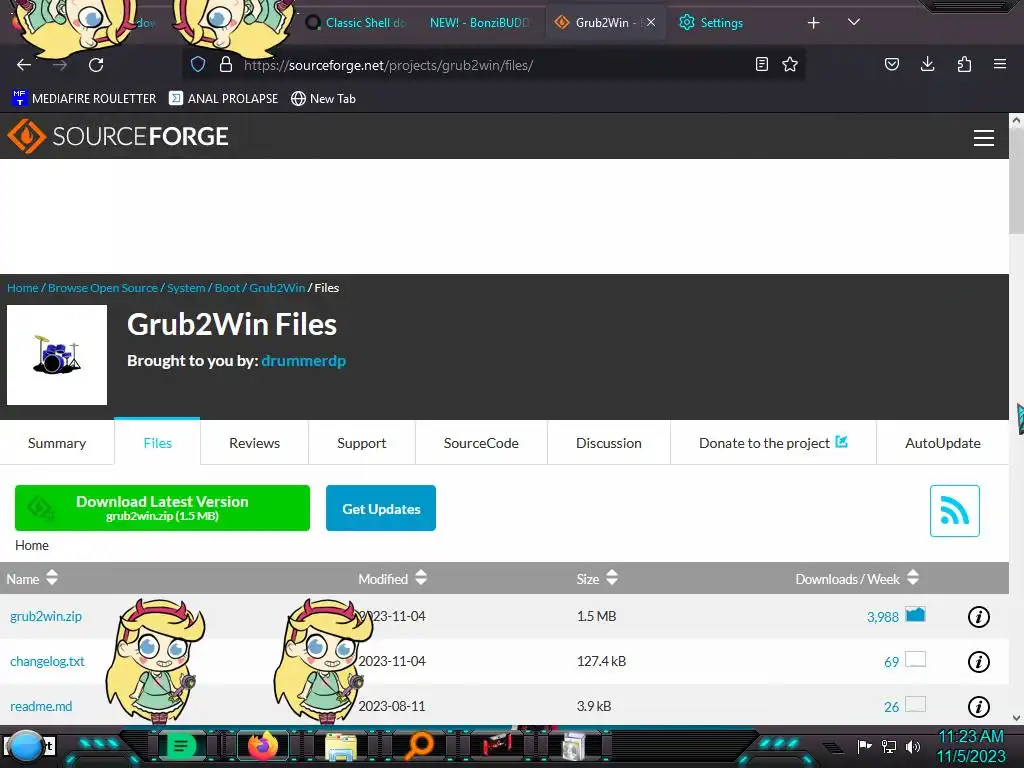Follow the Grub2Win breadcrumb link
This screenshot has width=1024, height=768.
coord(277,287)
